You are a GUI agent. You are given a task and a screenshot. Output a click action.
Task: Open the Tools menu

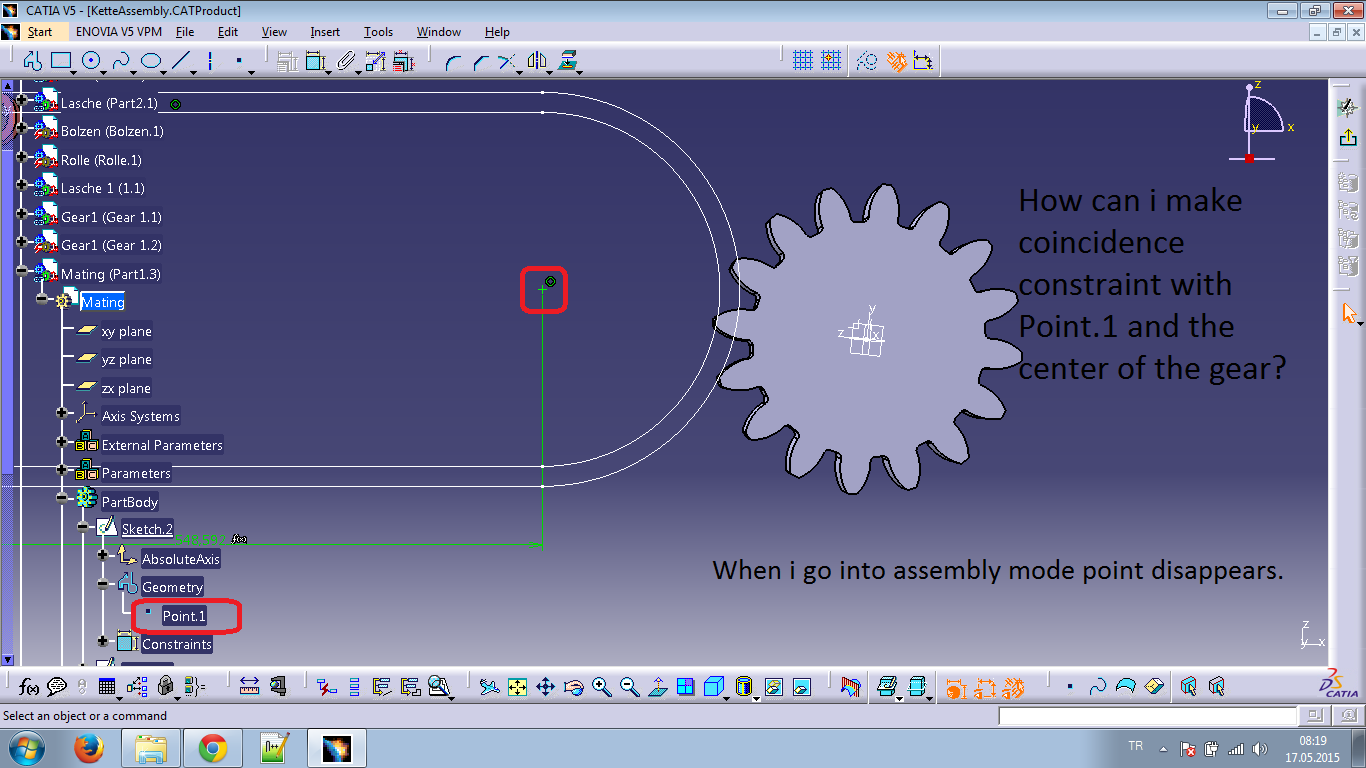(378, 31)
